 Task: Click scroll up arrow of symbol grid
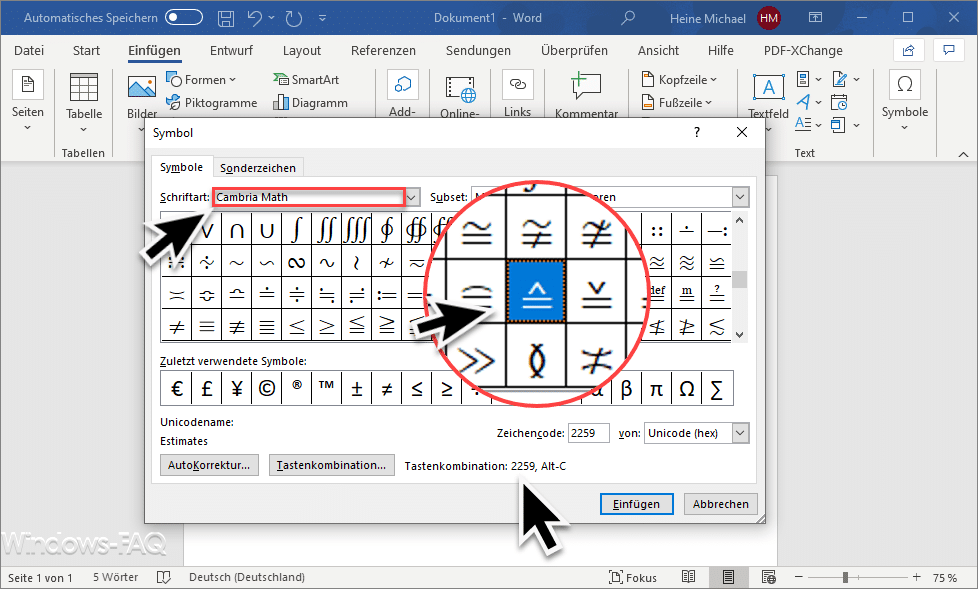[740, 220]
